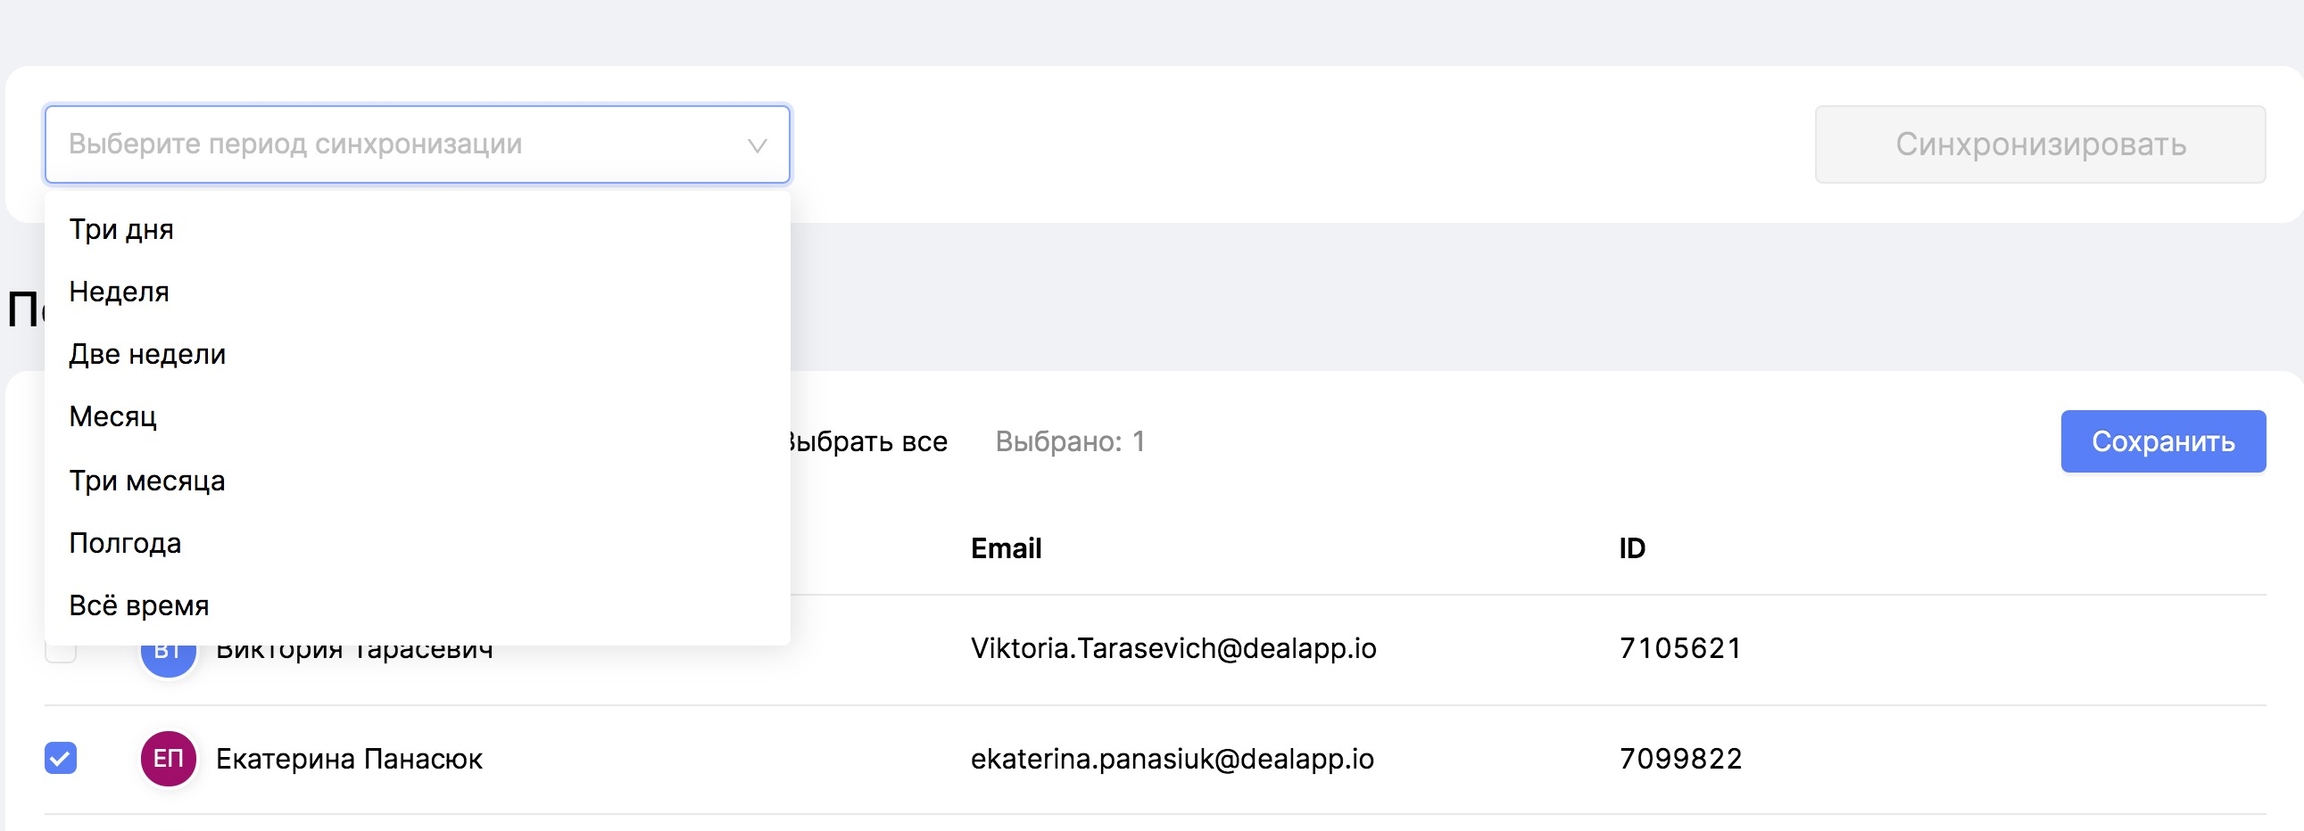
Task: Pick 'Всё время' from the dropdown
Action: click(x=139, y=606)
